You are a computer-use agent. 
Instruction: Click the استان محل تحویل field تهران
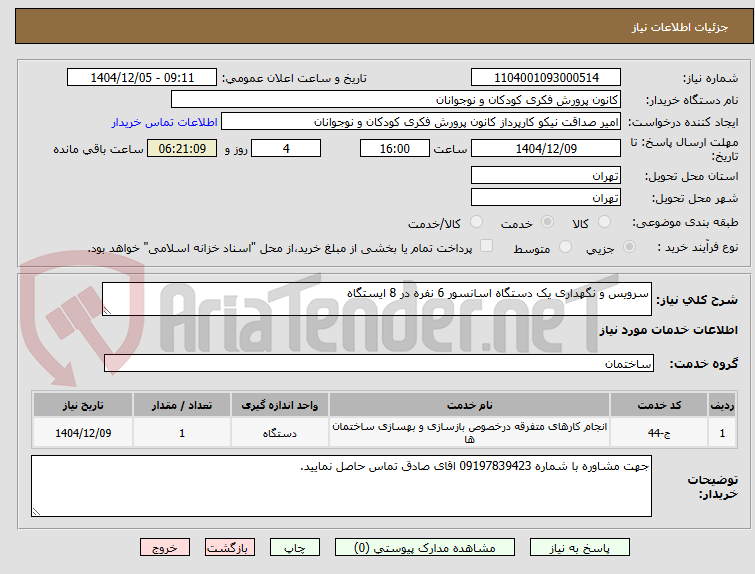point(546,175)
